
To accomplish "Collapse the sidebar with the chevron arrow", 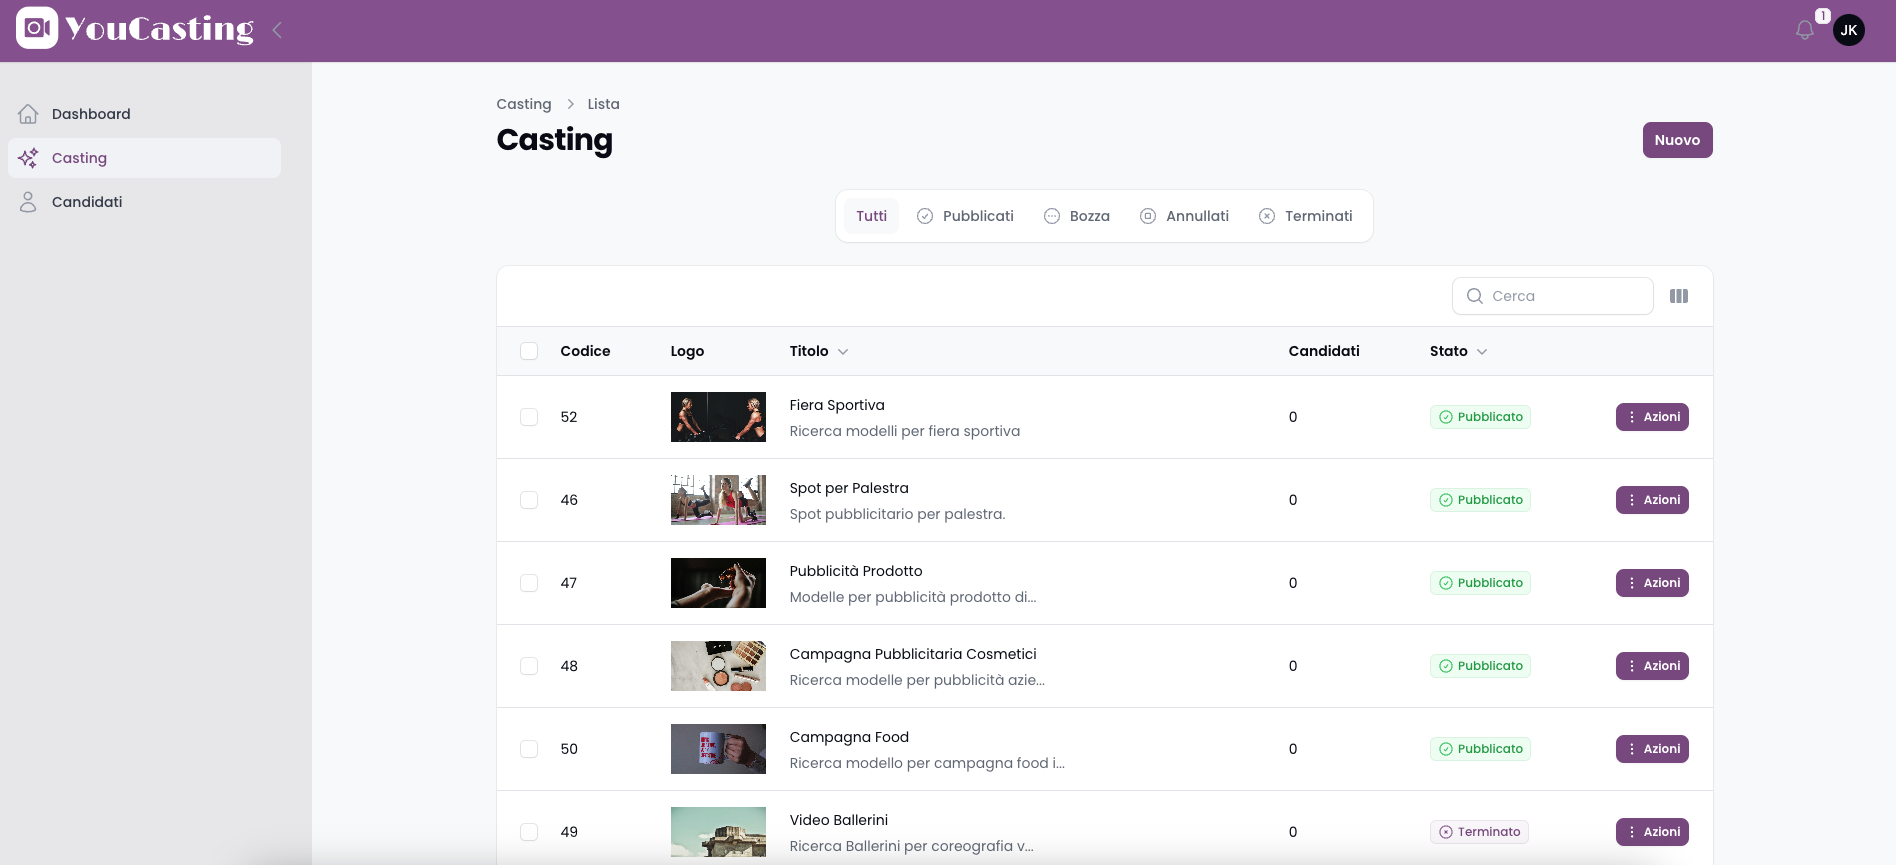I will tap(277, 30).
